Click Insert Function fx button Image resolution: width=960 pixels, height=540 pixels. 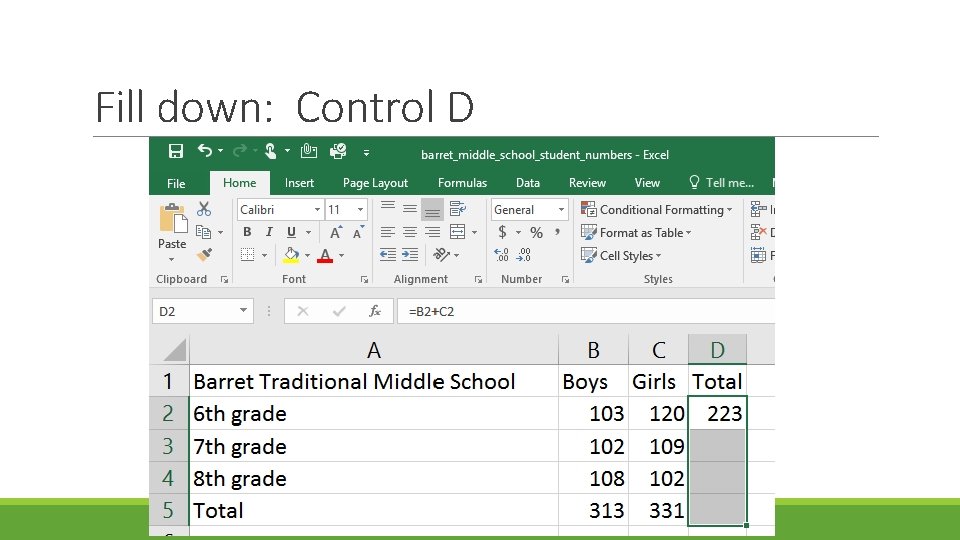click(375, 311)
